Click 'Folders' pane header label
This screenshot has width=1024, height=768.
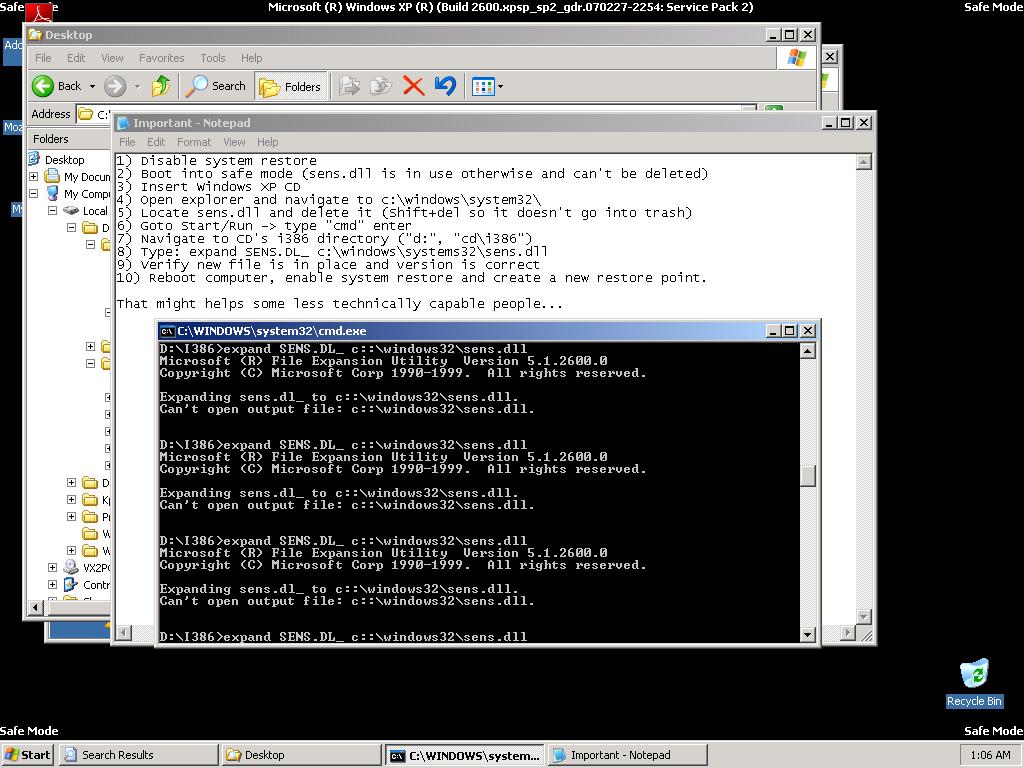[51, 139]
